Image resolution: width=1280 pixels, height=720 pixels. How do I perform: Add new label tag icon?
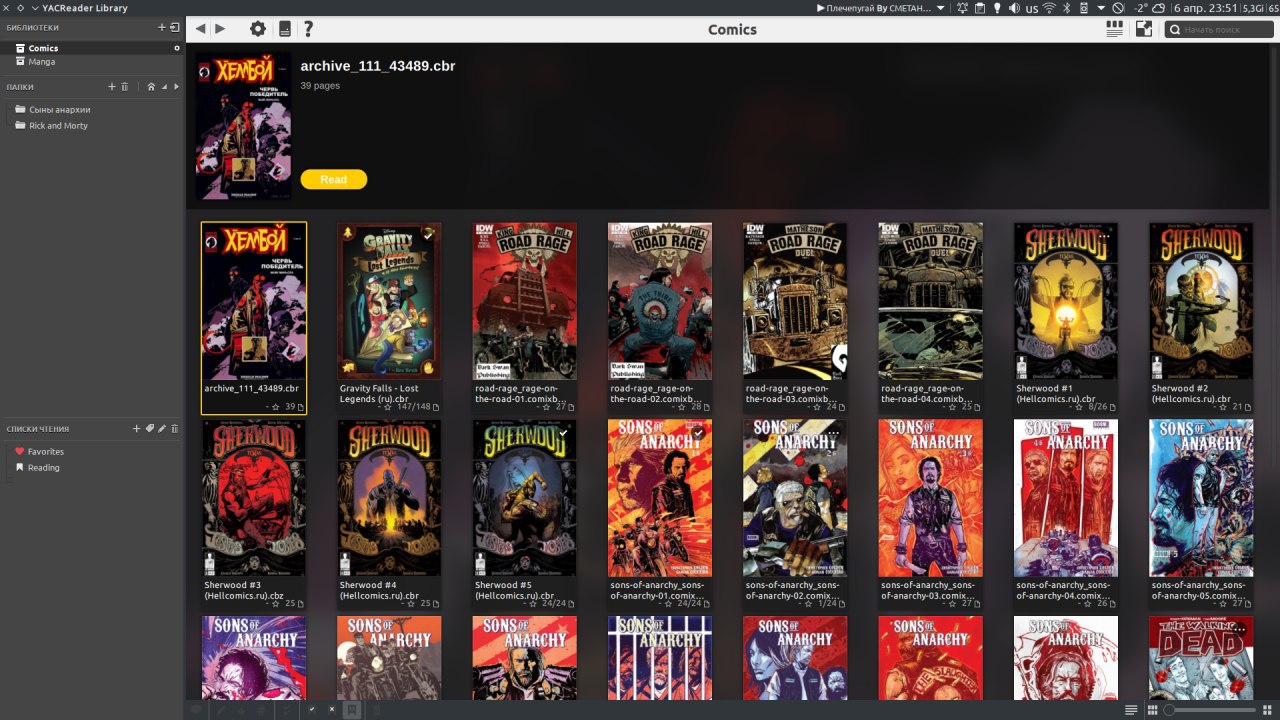click(150, 429)
